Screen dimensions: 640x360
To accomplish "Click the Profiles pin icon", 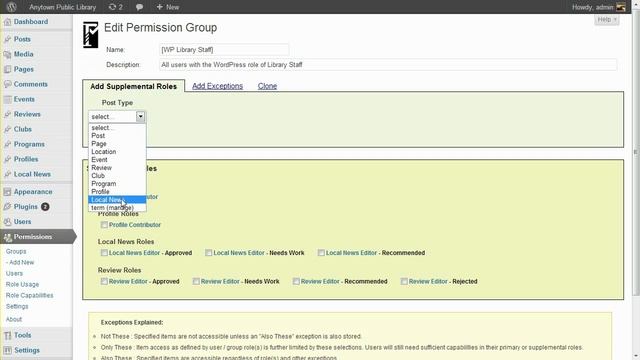I will pos(7,159).
